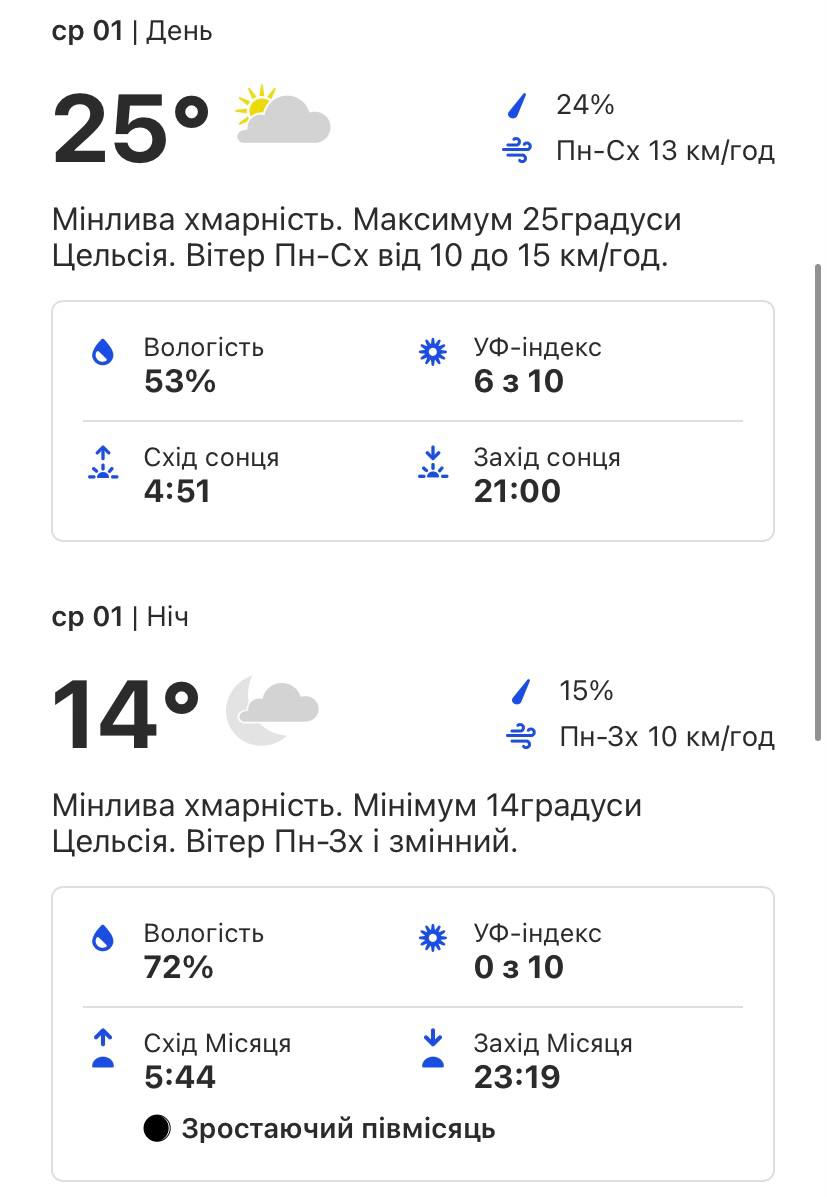Click the moonrise icon
Viewport: 827px width, 1197px height.
(x=103, y=1048)
